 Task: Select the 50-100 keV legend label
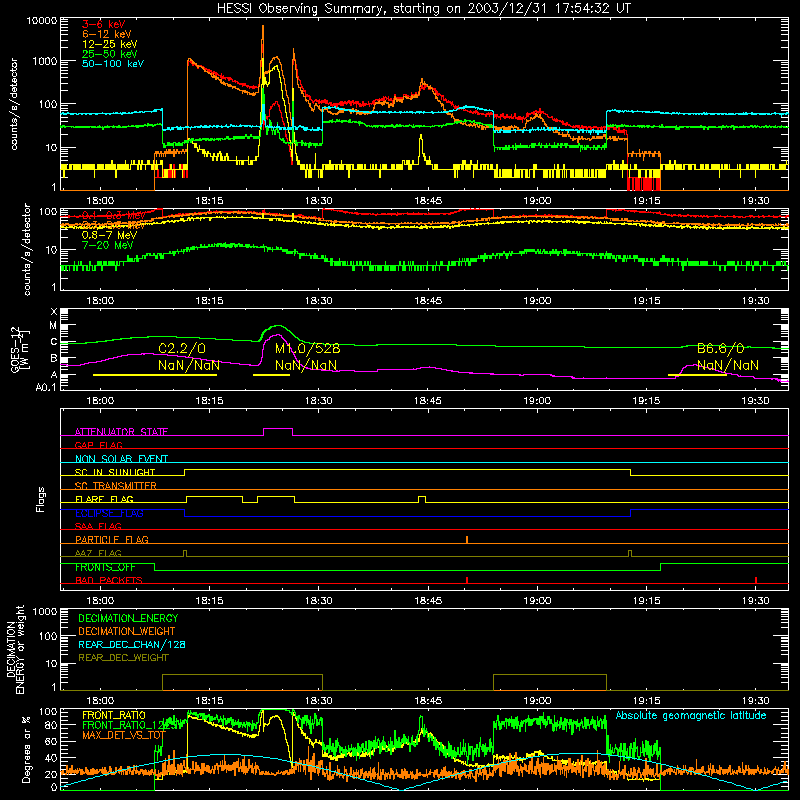point(113,64)
